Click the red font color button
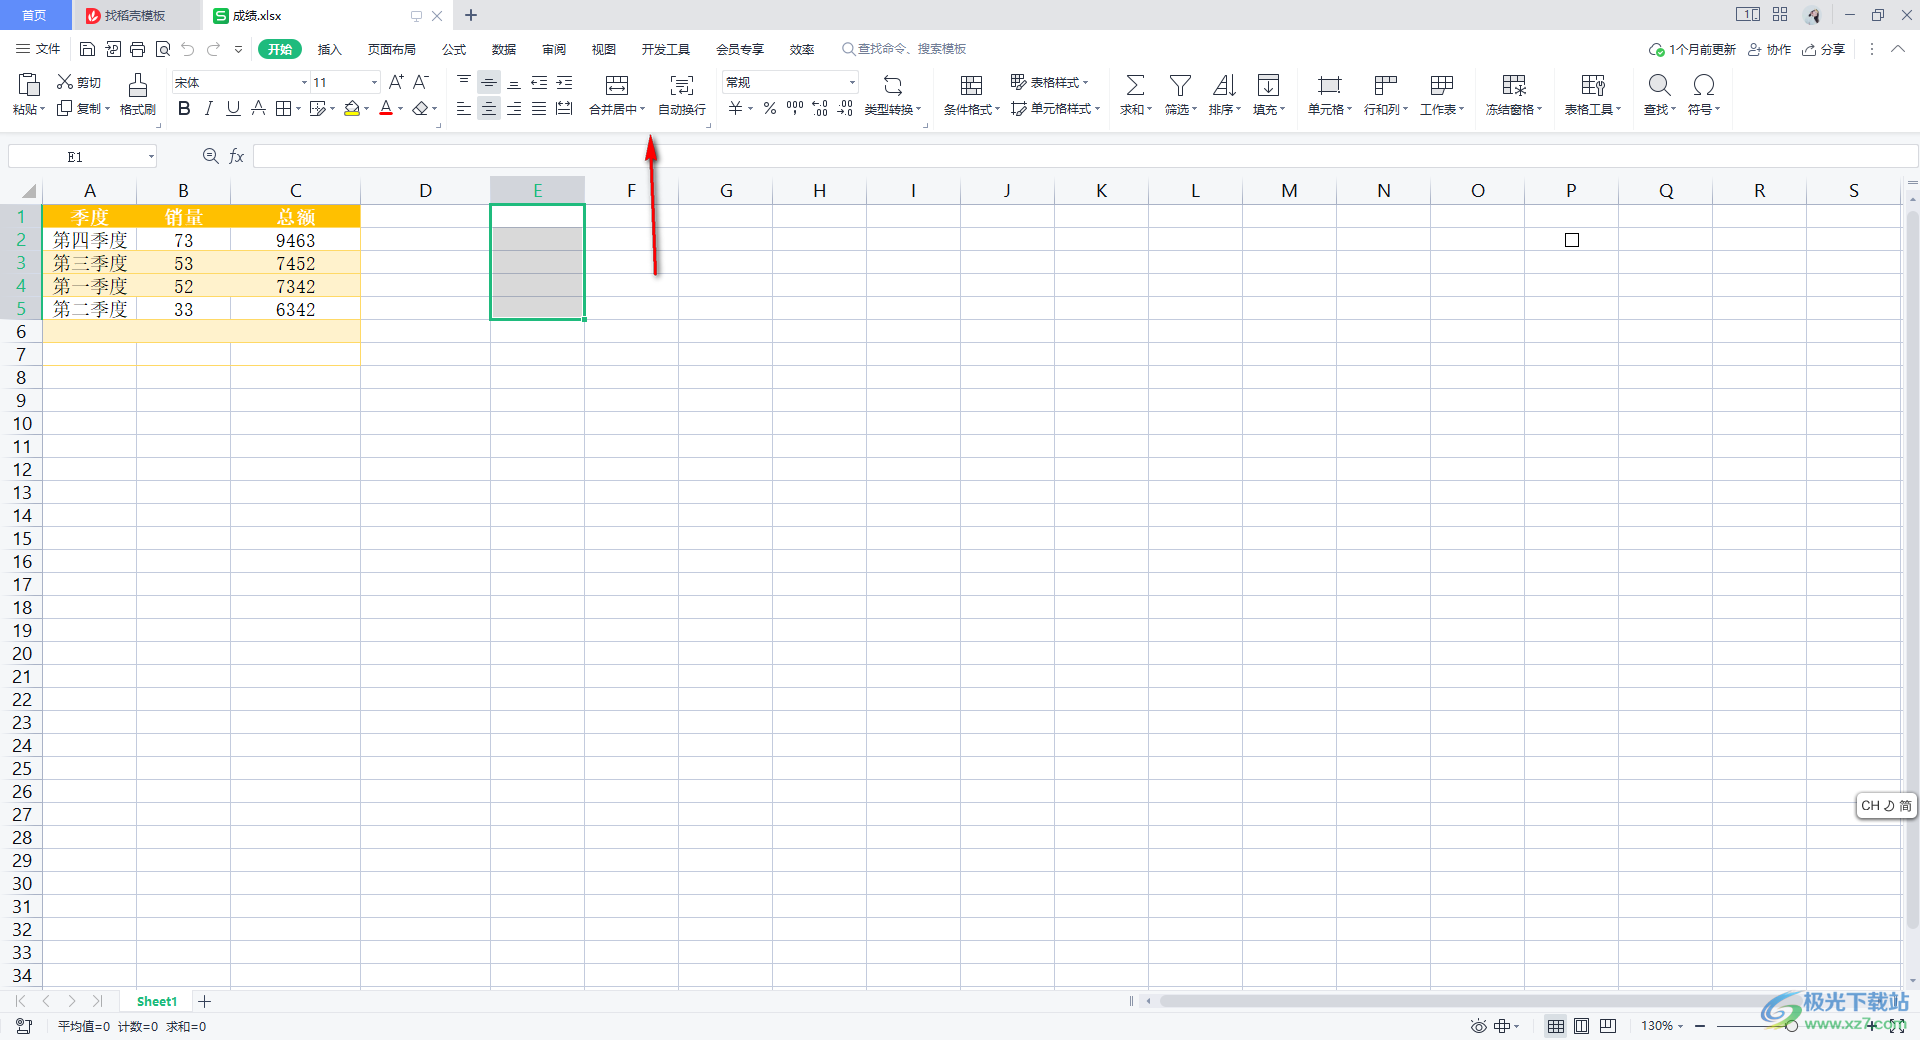Screen dimensions: 1920x1040 point(386,108)
